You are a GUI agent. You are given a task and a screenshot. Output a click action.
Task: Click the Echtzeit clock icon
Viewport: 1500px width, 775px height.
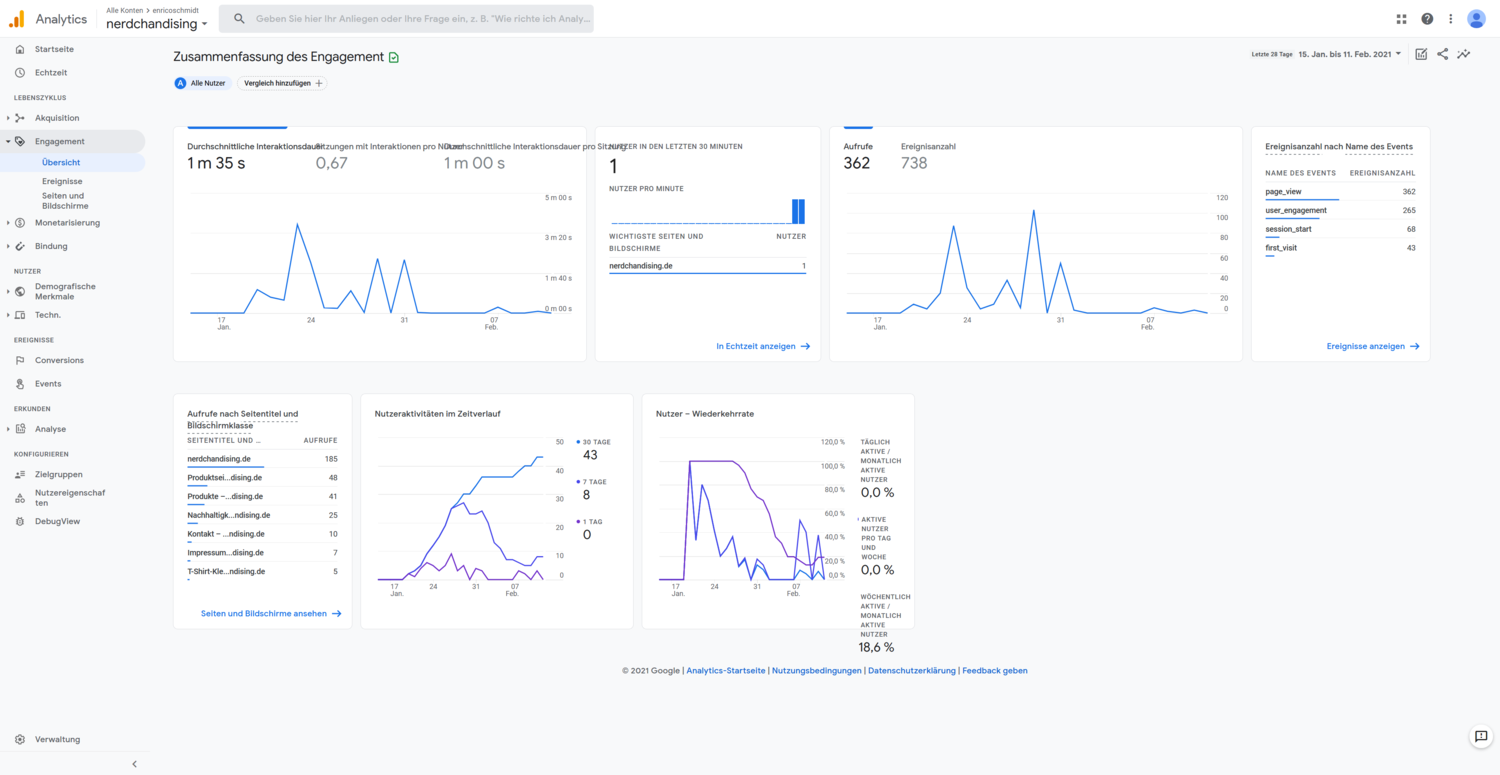click(x=20, y=73)
